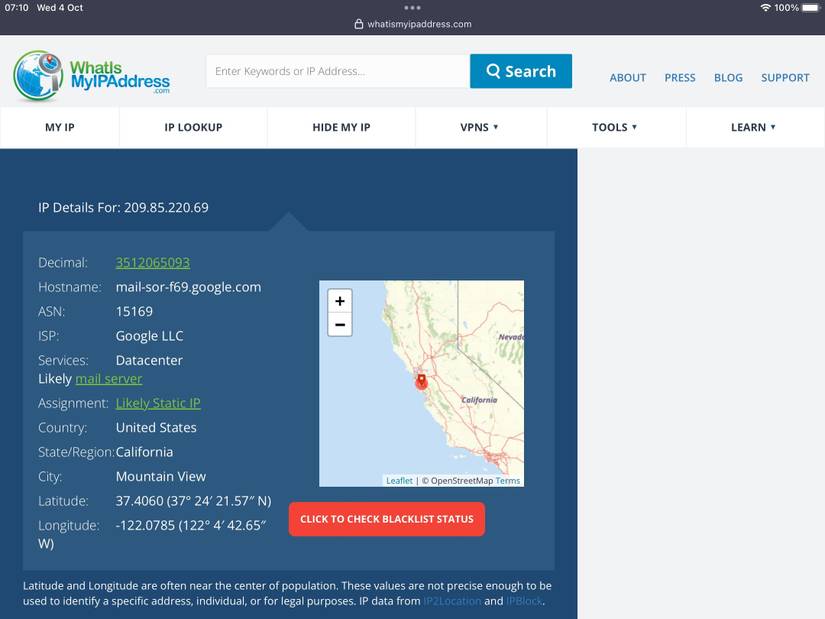This screenshot has height=619, width=825.
Task: Click the OpenStreetMap attribution link
Action: [x=459, y=480]
